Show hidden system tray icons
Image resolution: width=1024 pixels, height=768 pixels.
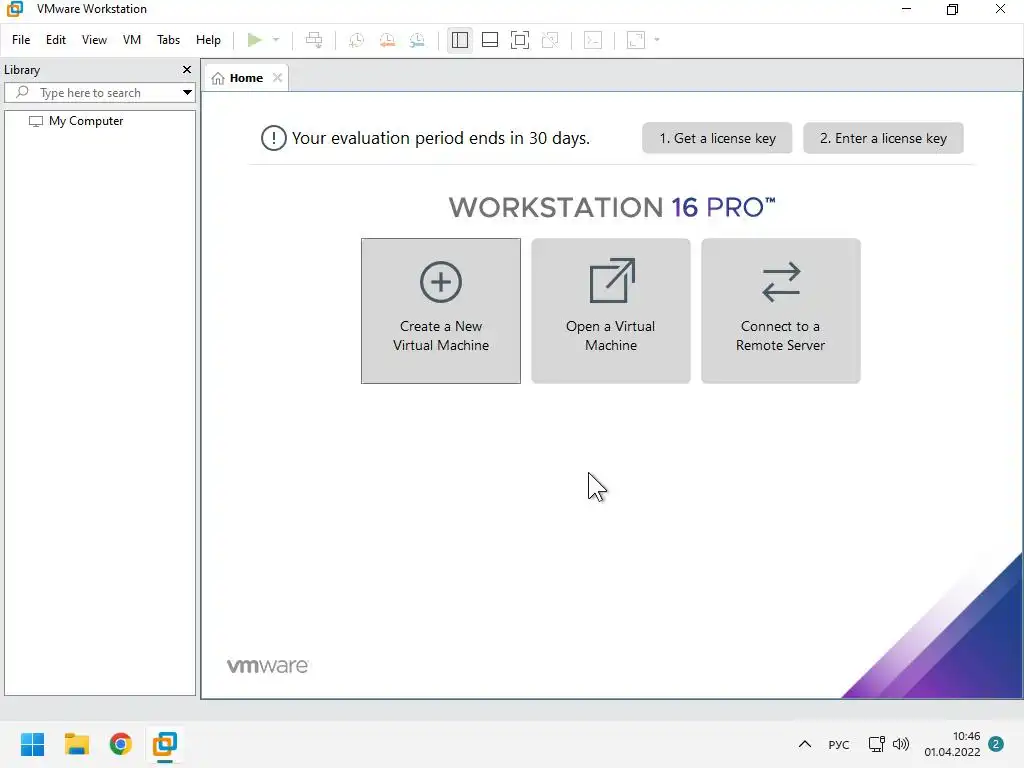[x=805, y=744]
